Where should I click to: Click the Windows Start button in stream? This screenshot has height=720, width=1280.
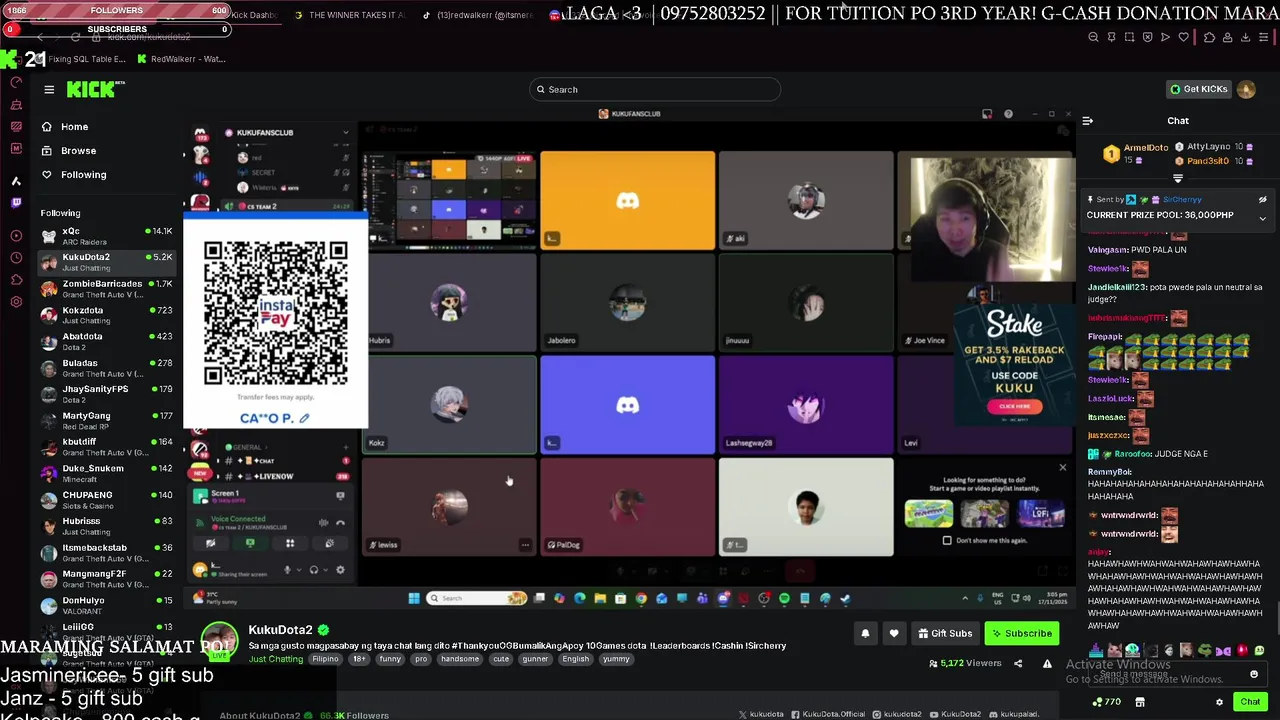pyautogui.click(x=414, y=598)
